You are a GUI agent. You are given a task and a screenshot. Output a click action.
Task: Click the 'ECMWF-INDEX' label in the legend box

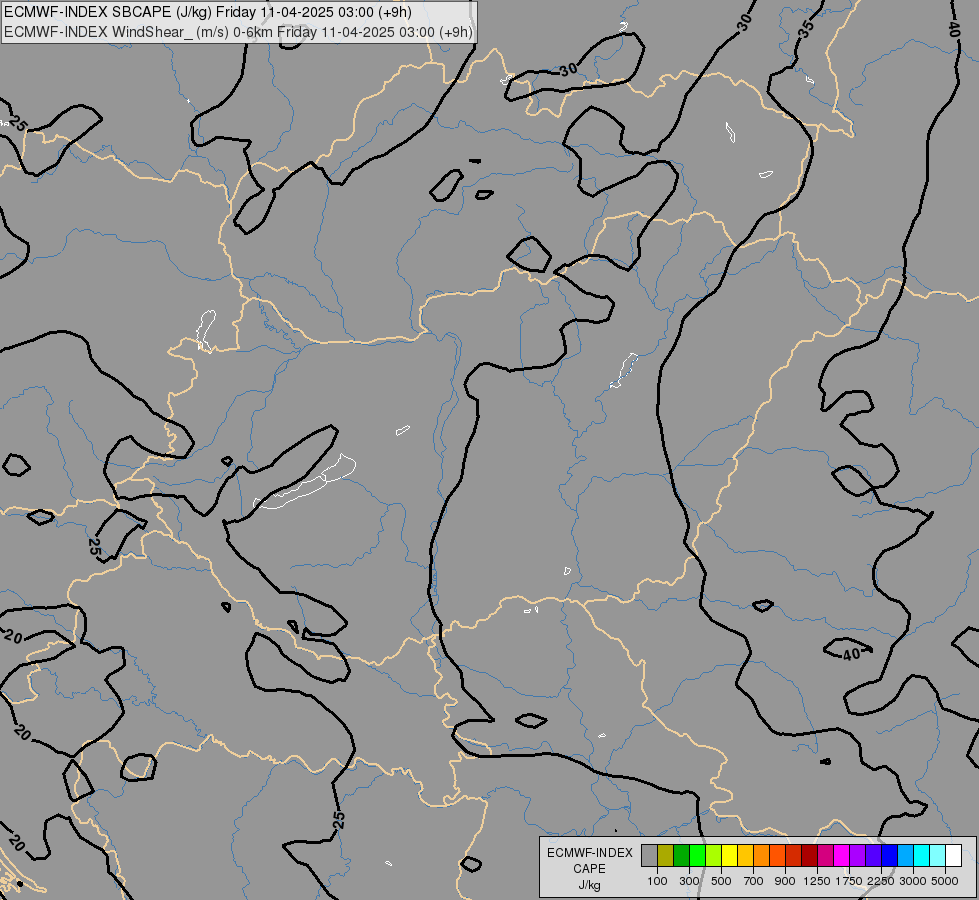tap(589, 853)
